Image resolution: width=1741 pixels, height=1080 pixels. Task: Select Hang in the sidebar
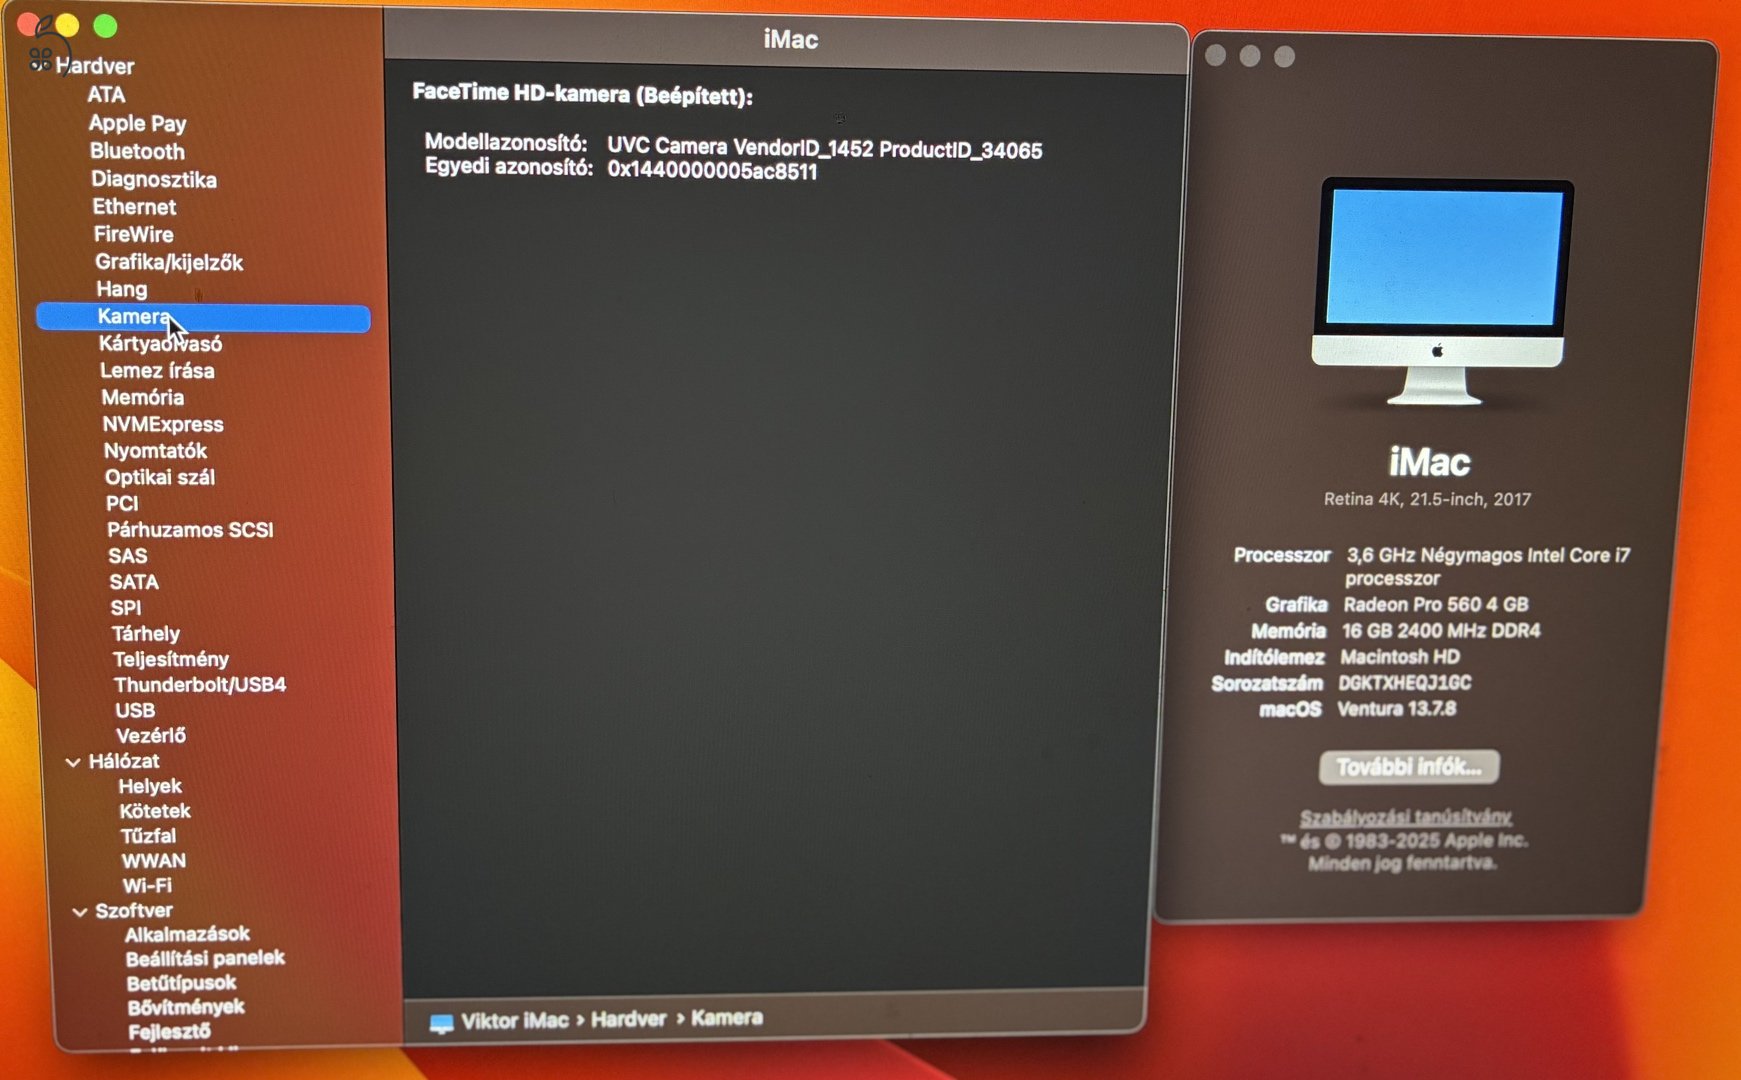[x=121, y=289]
